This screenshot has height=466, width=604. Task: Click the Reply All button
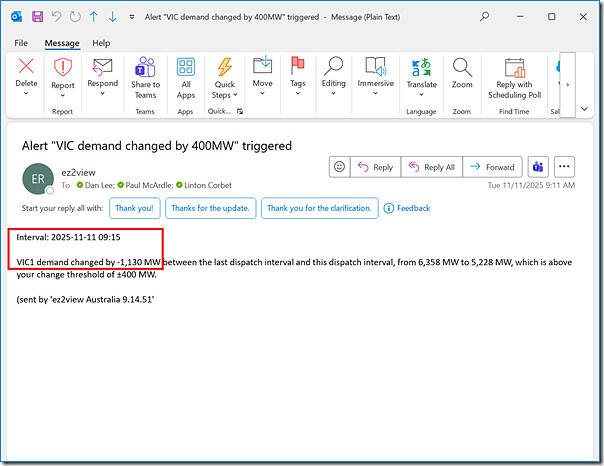(431, 167)
